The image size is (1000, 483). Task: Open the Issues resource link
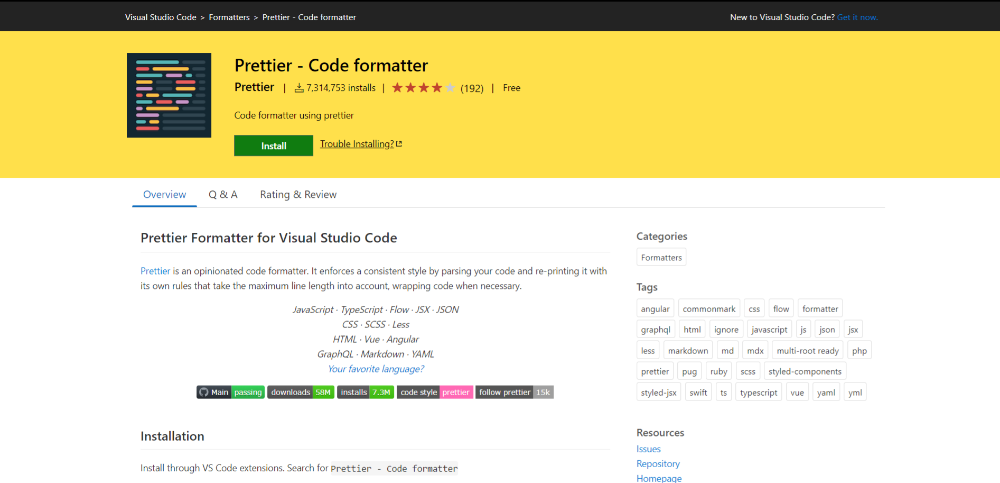point(649,449)
